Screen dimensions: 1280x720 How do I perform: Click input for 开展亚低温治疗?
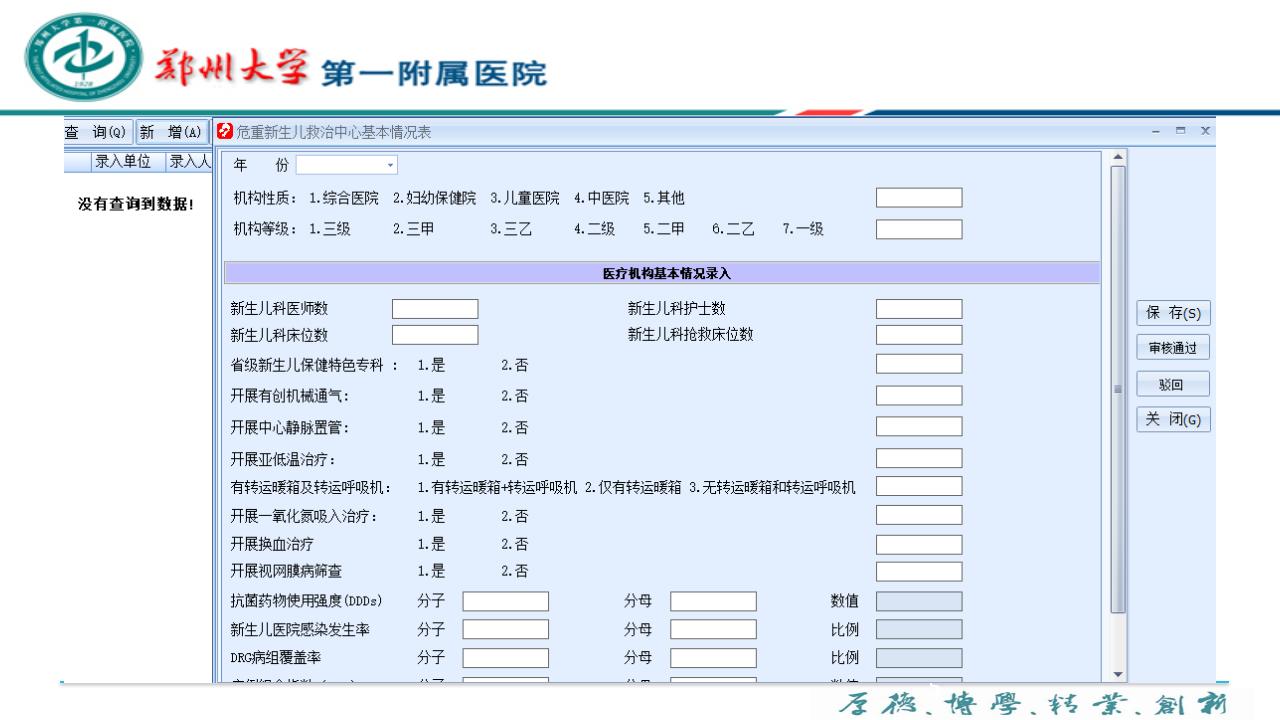(919, 458)
